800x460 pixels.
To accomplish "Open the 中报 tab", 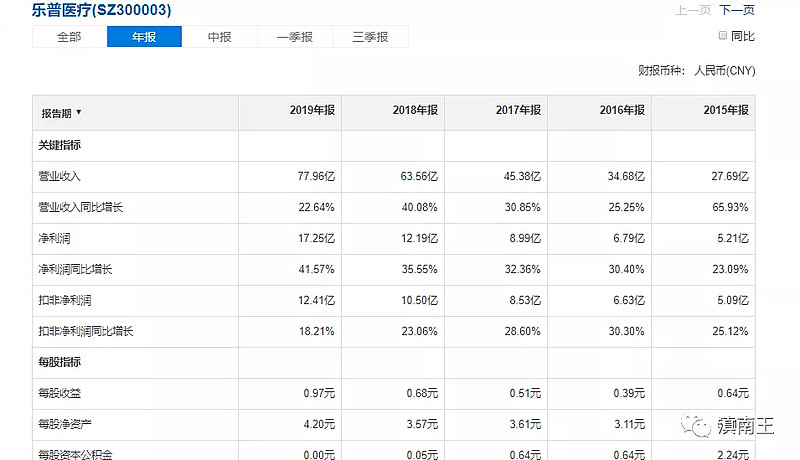I will pyautogui.click(x=220, y=37).
